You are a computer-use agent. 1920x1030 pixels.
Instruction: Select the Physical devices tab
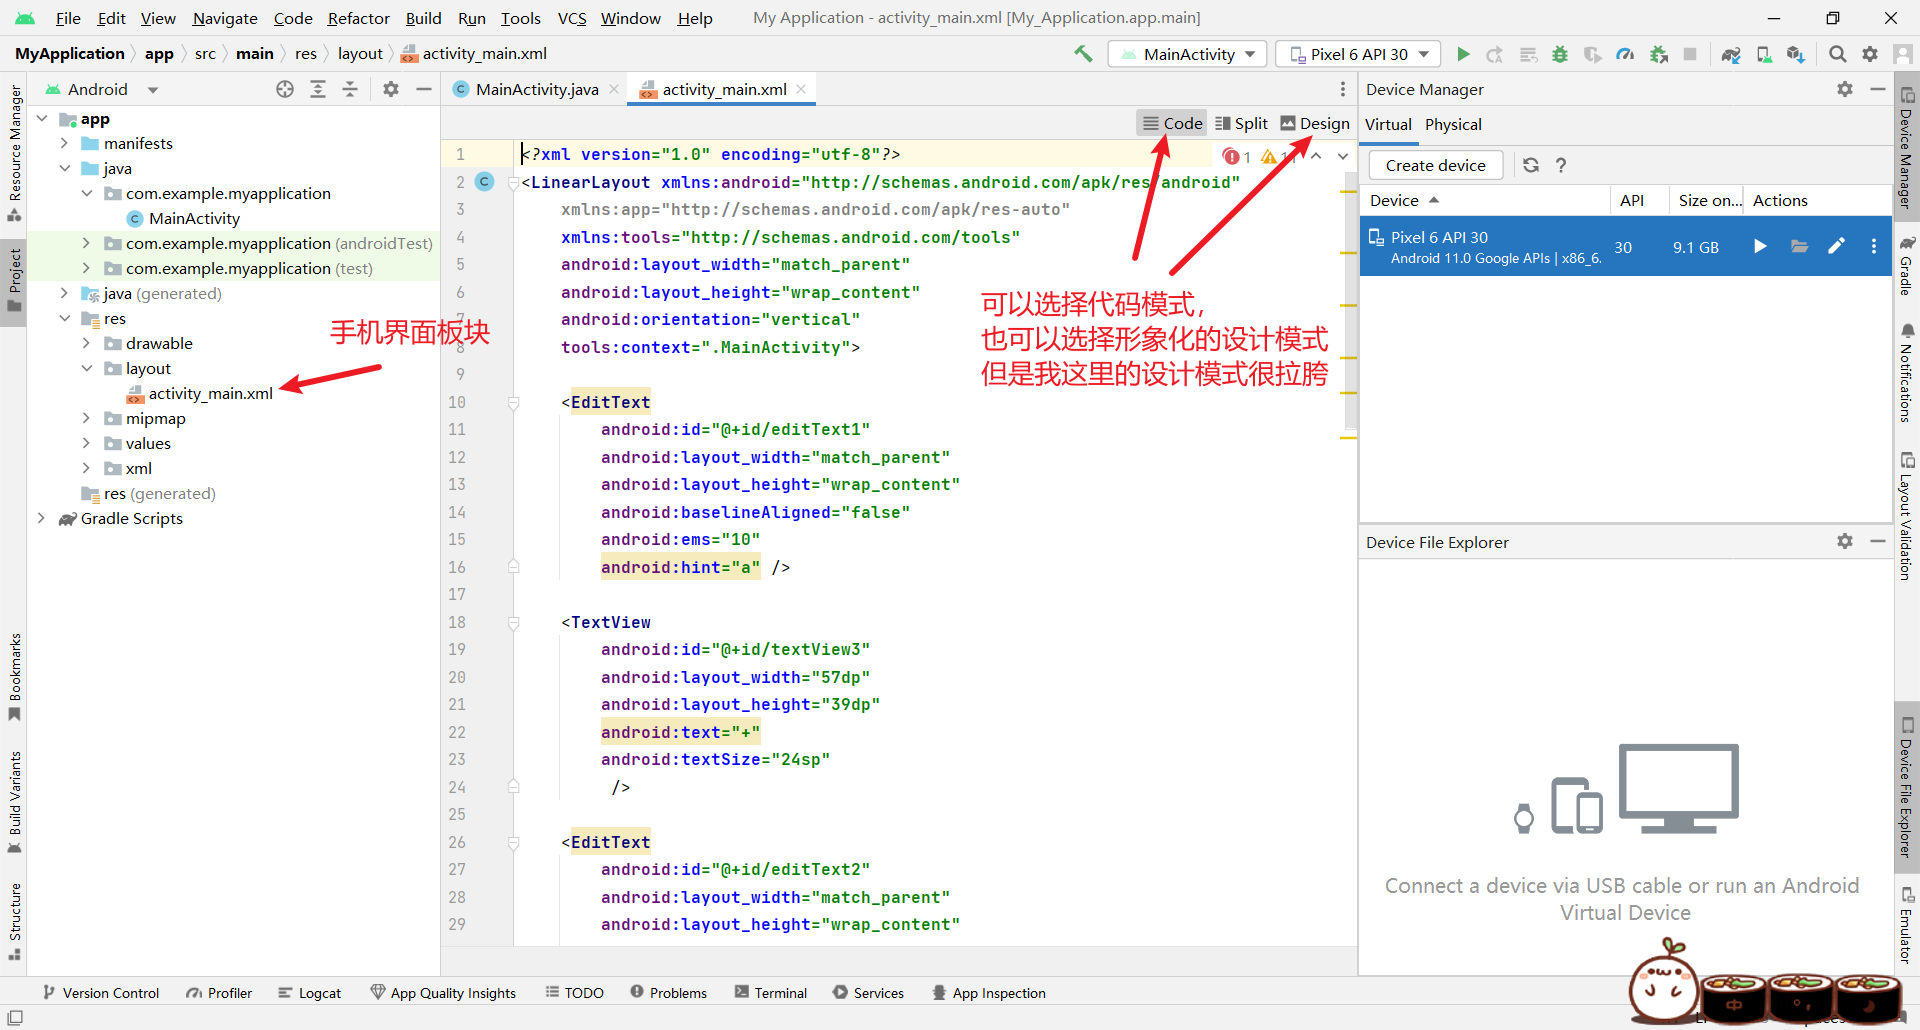click(1453, 124)
